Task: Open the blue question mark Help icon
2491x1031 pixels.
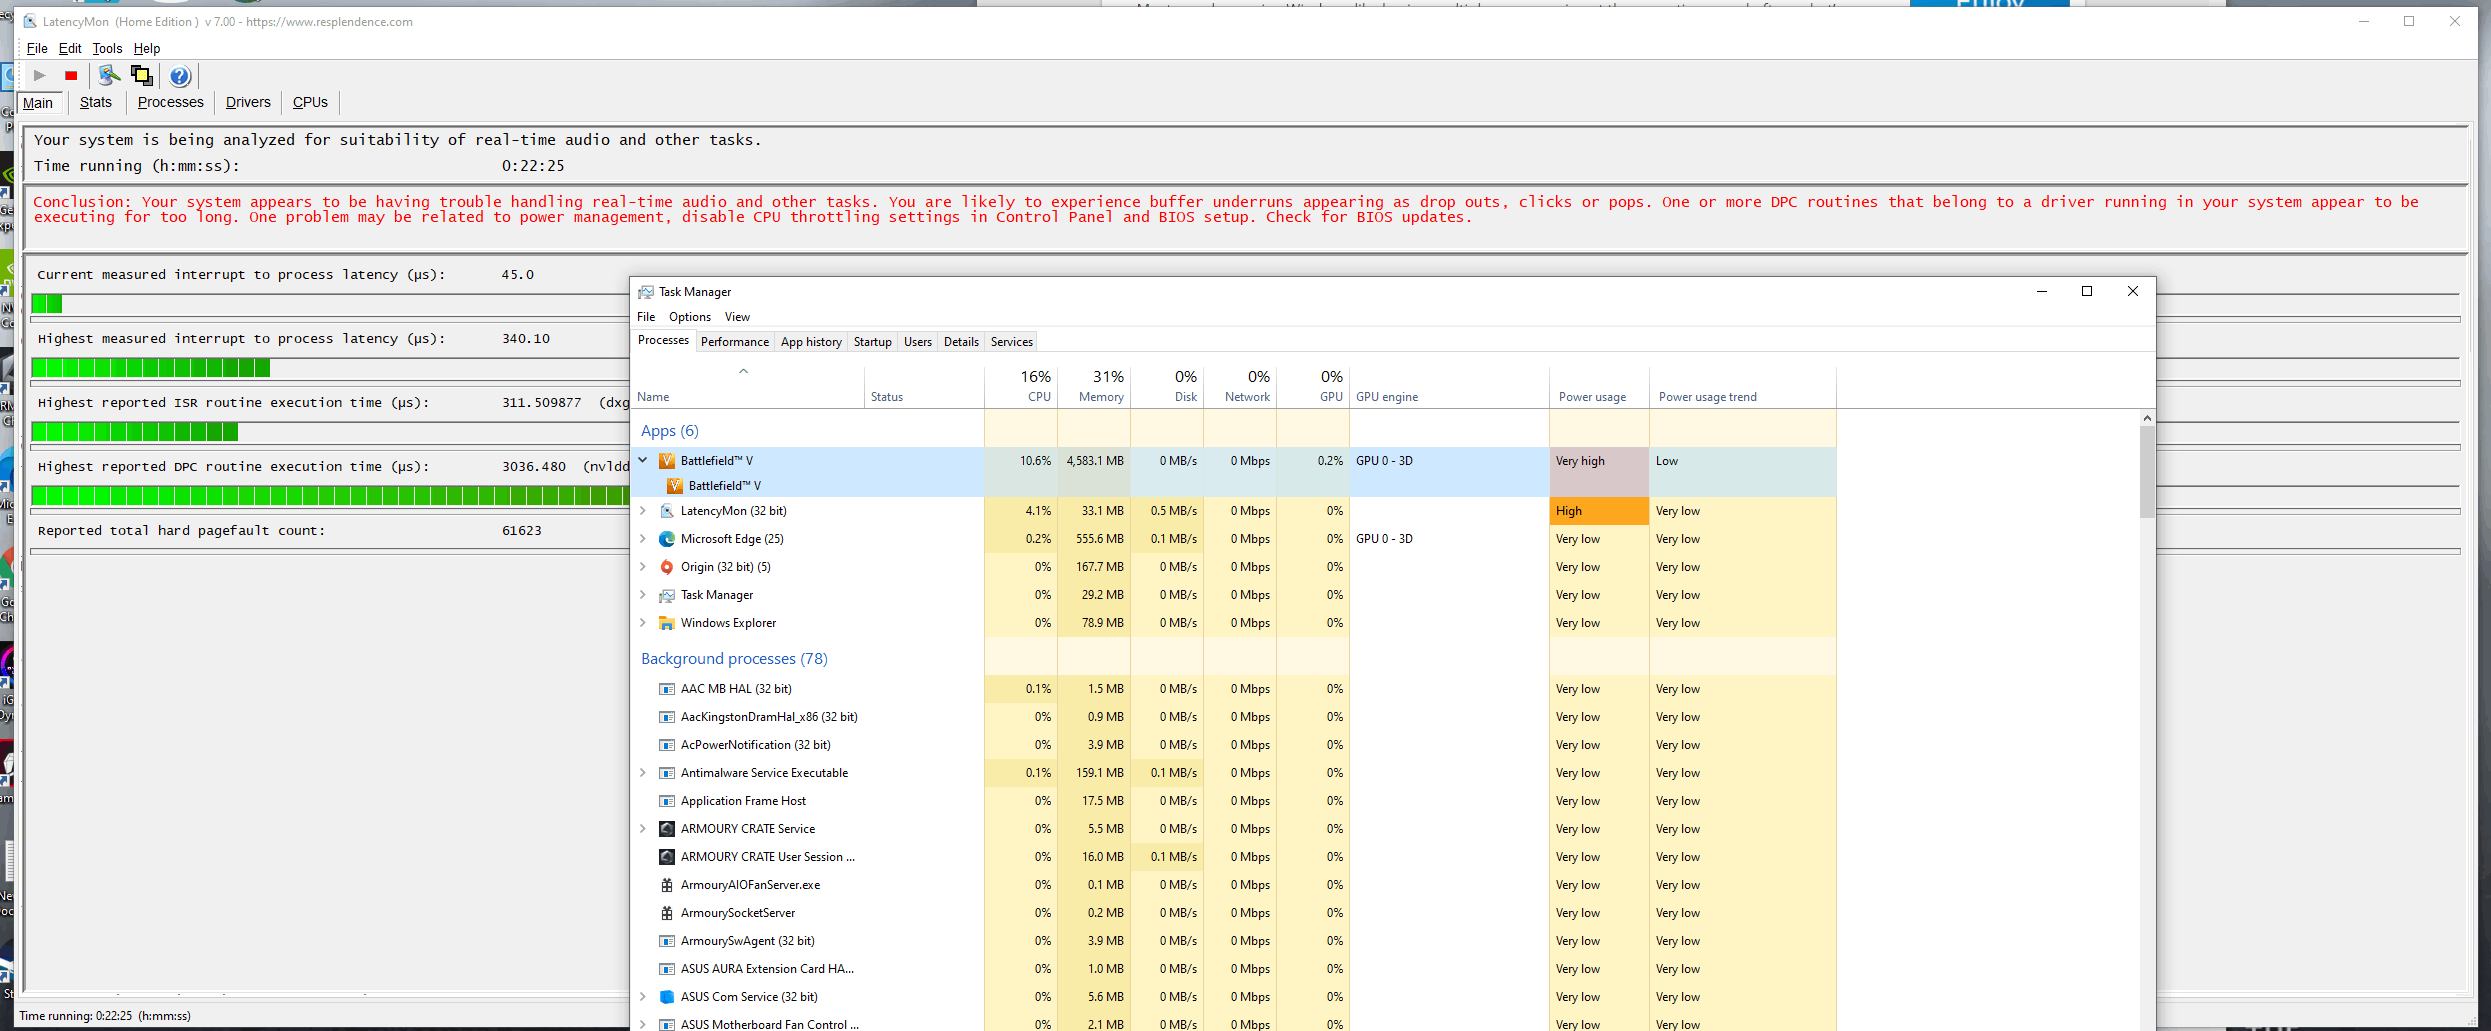Action: tap(180, 77)
